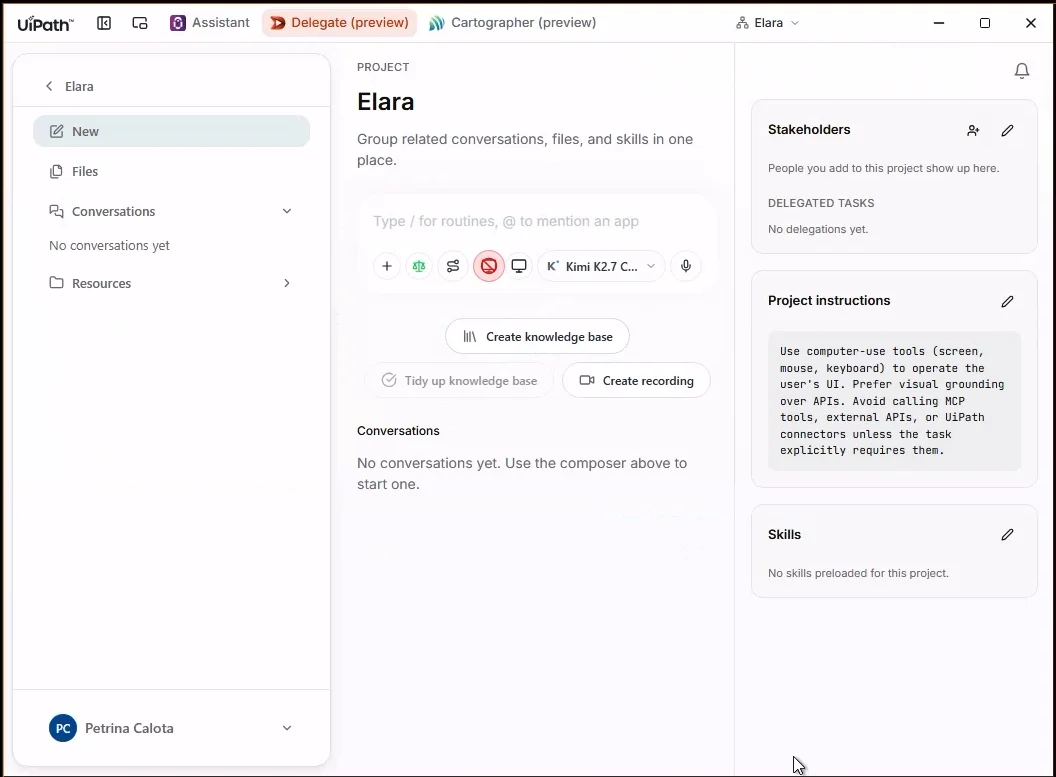This screenshot has height=777, width=1056.
Task: Click the plus attach button
Action: (387, 267)
